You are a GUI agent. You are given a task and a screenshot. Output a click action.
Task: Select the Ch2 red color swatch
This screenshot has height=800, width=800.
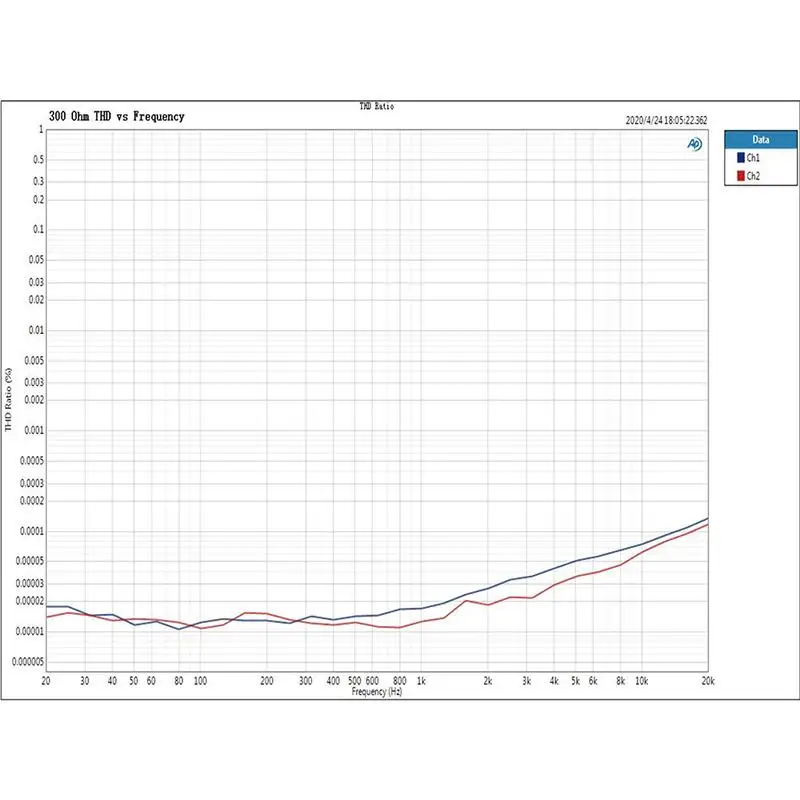(x=740, y=176)
